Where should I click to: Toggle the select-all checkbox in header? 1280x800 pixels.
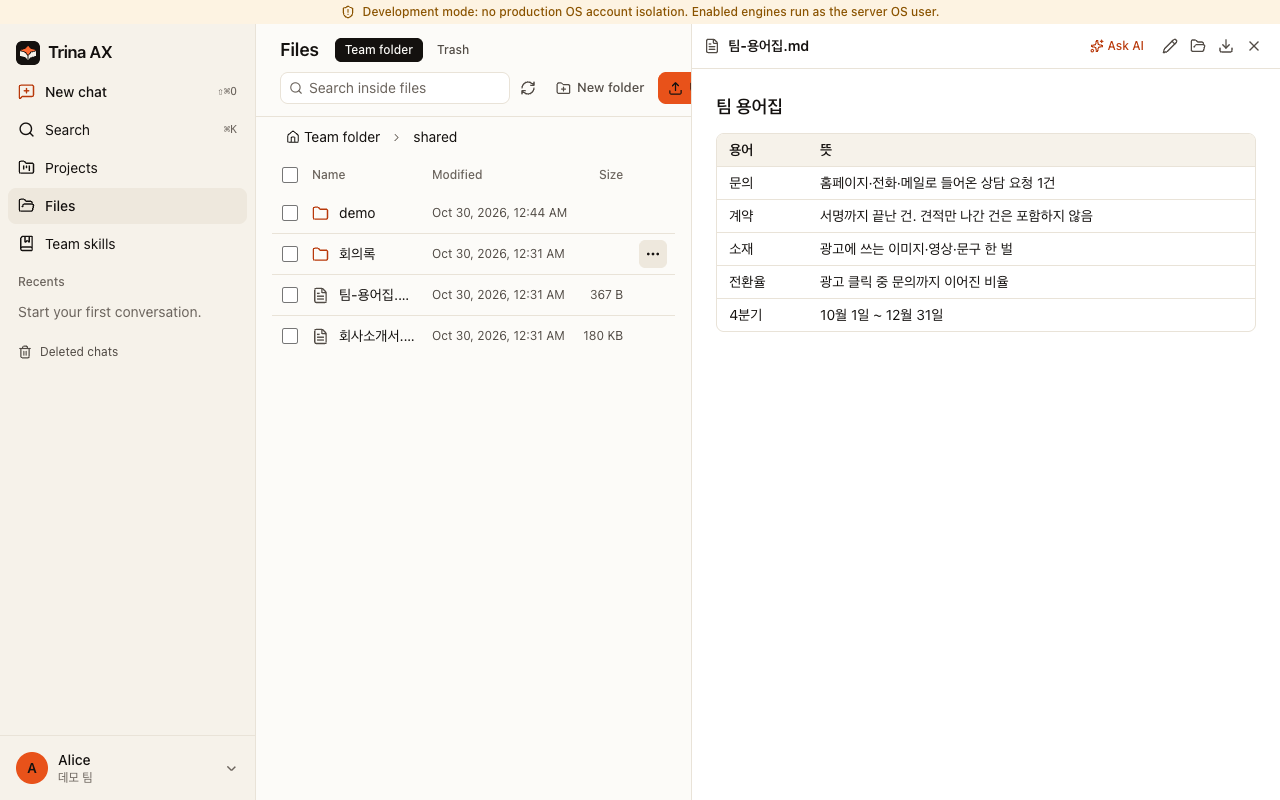[x=290, y=175]
